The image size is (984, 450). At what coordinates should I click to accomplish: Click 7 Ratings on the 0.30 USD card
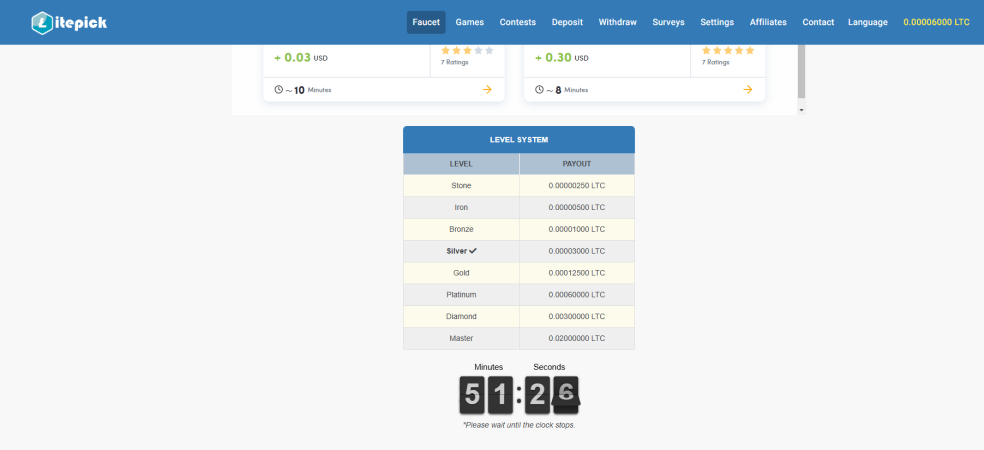click(715, 62)
